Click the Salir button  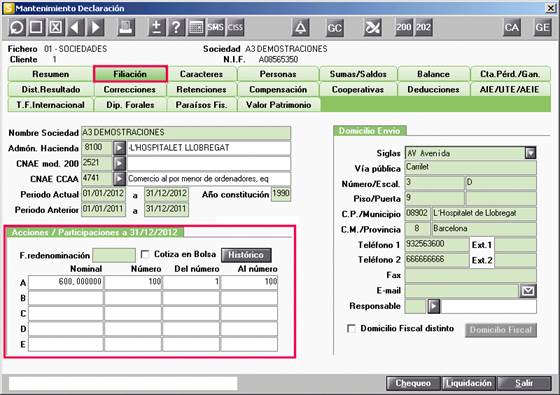coord(524,383)
